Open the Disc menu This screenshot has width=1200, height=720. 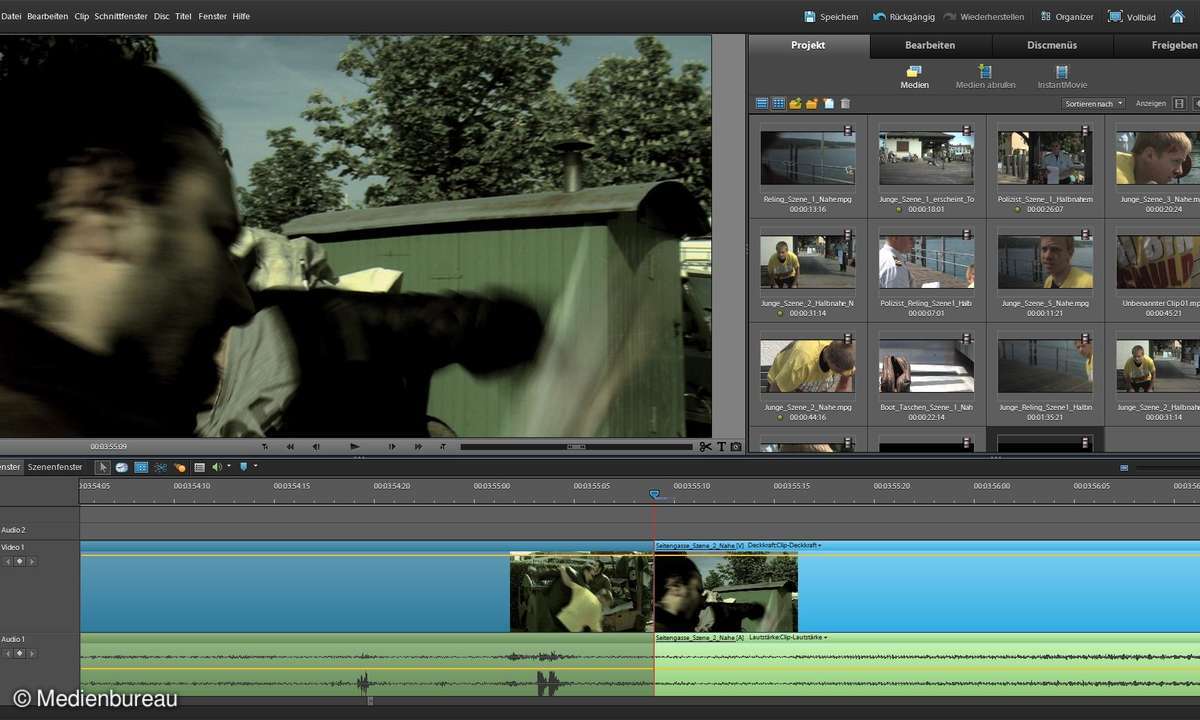(161, 16)
